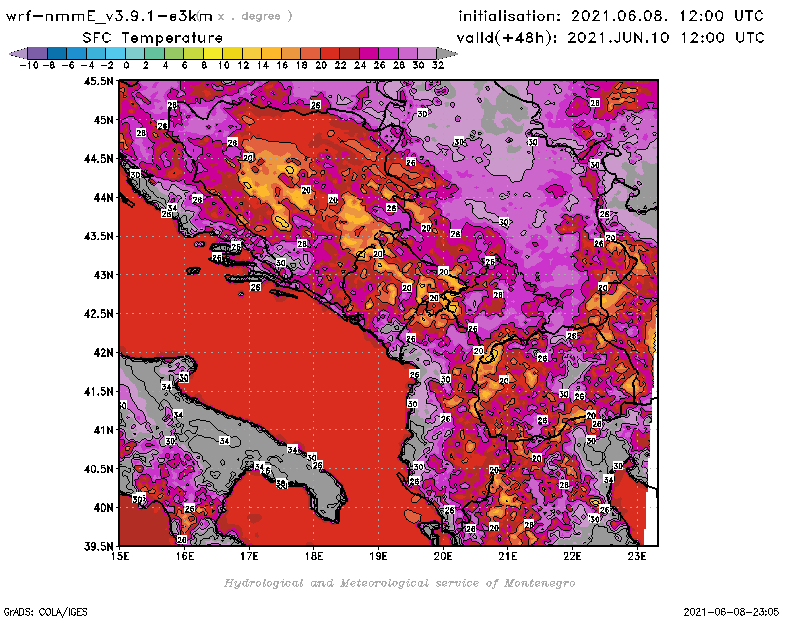Click the longitude label '21E'
Viewport: 800px width, 618px height.
pyautogui.click(x=508, y=557)
